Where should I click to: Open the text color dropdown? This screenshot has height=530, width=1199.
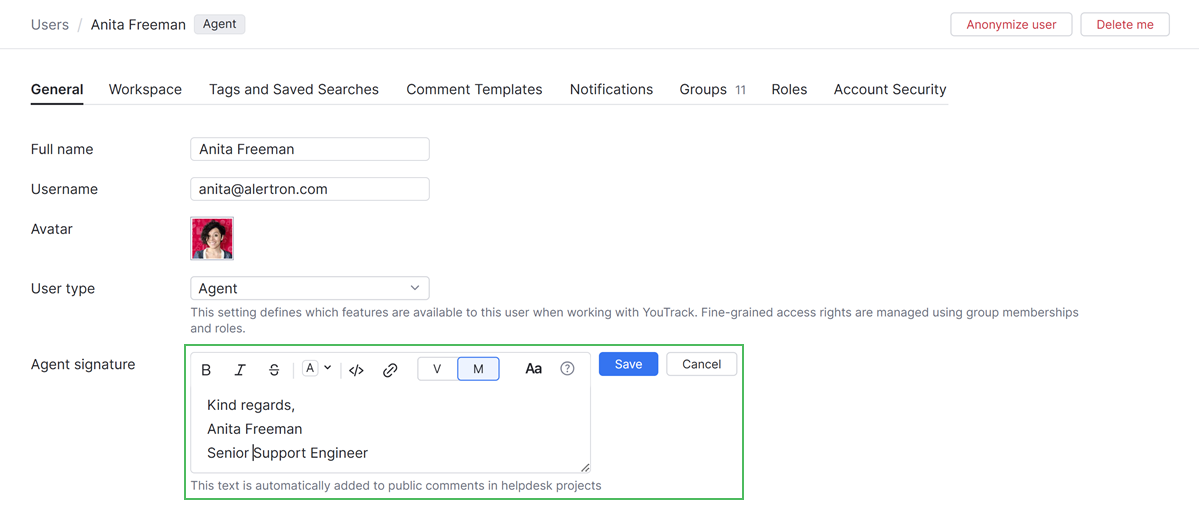click(x=317, y=369)
